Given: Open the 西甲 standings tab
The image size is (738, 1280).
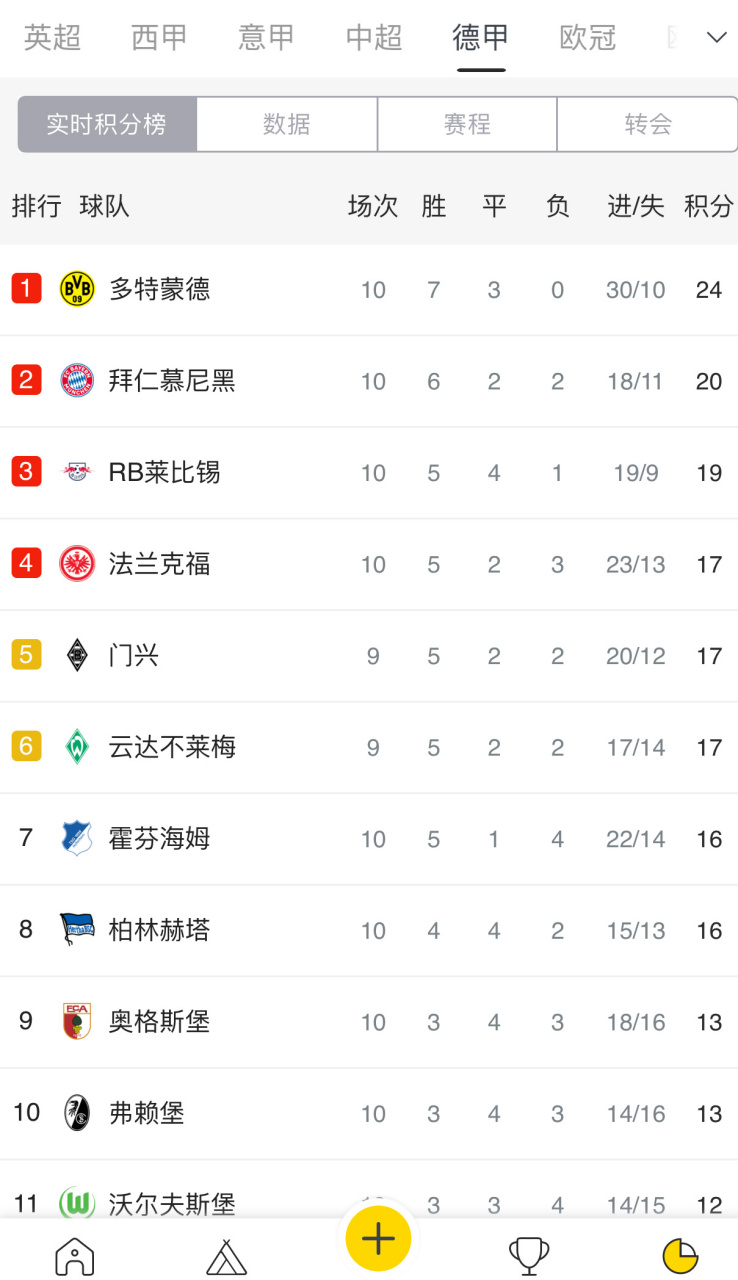Looking at the screenshot, I should coord(159,38).
